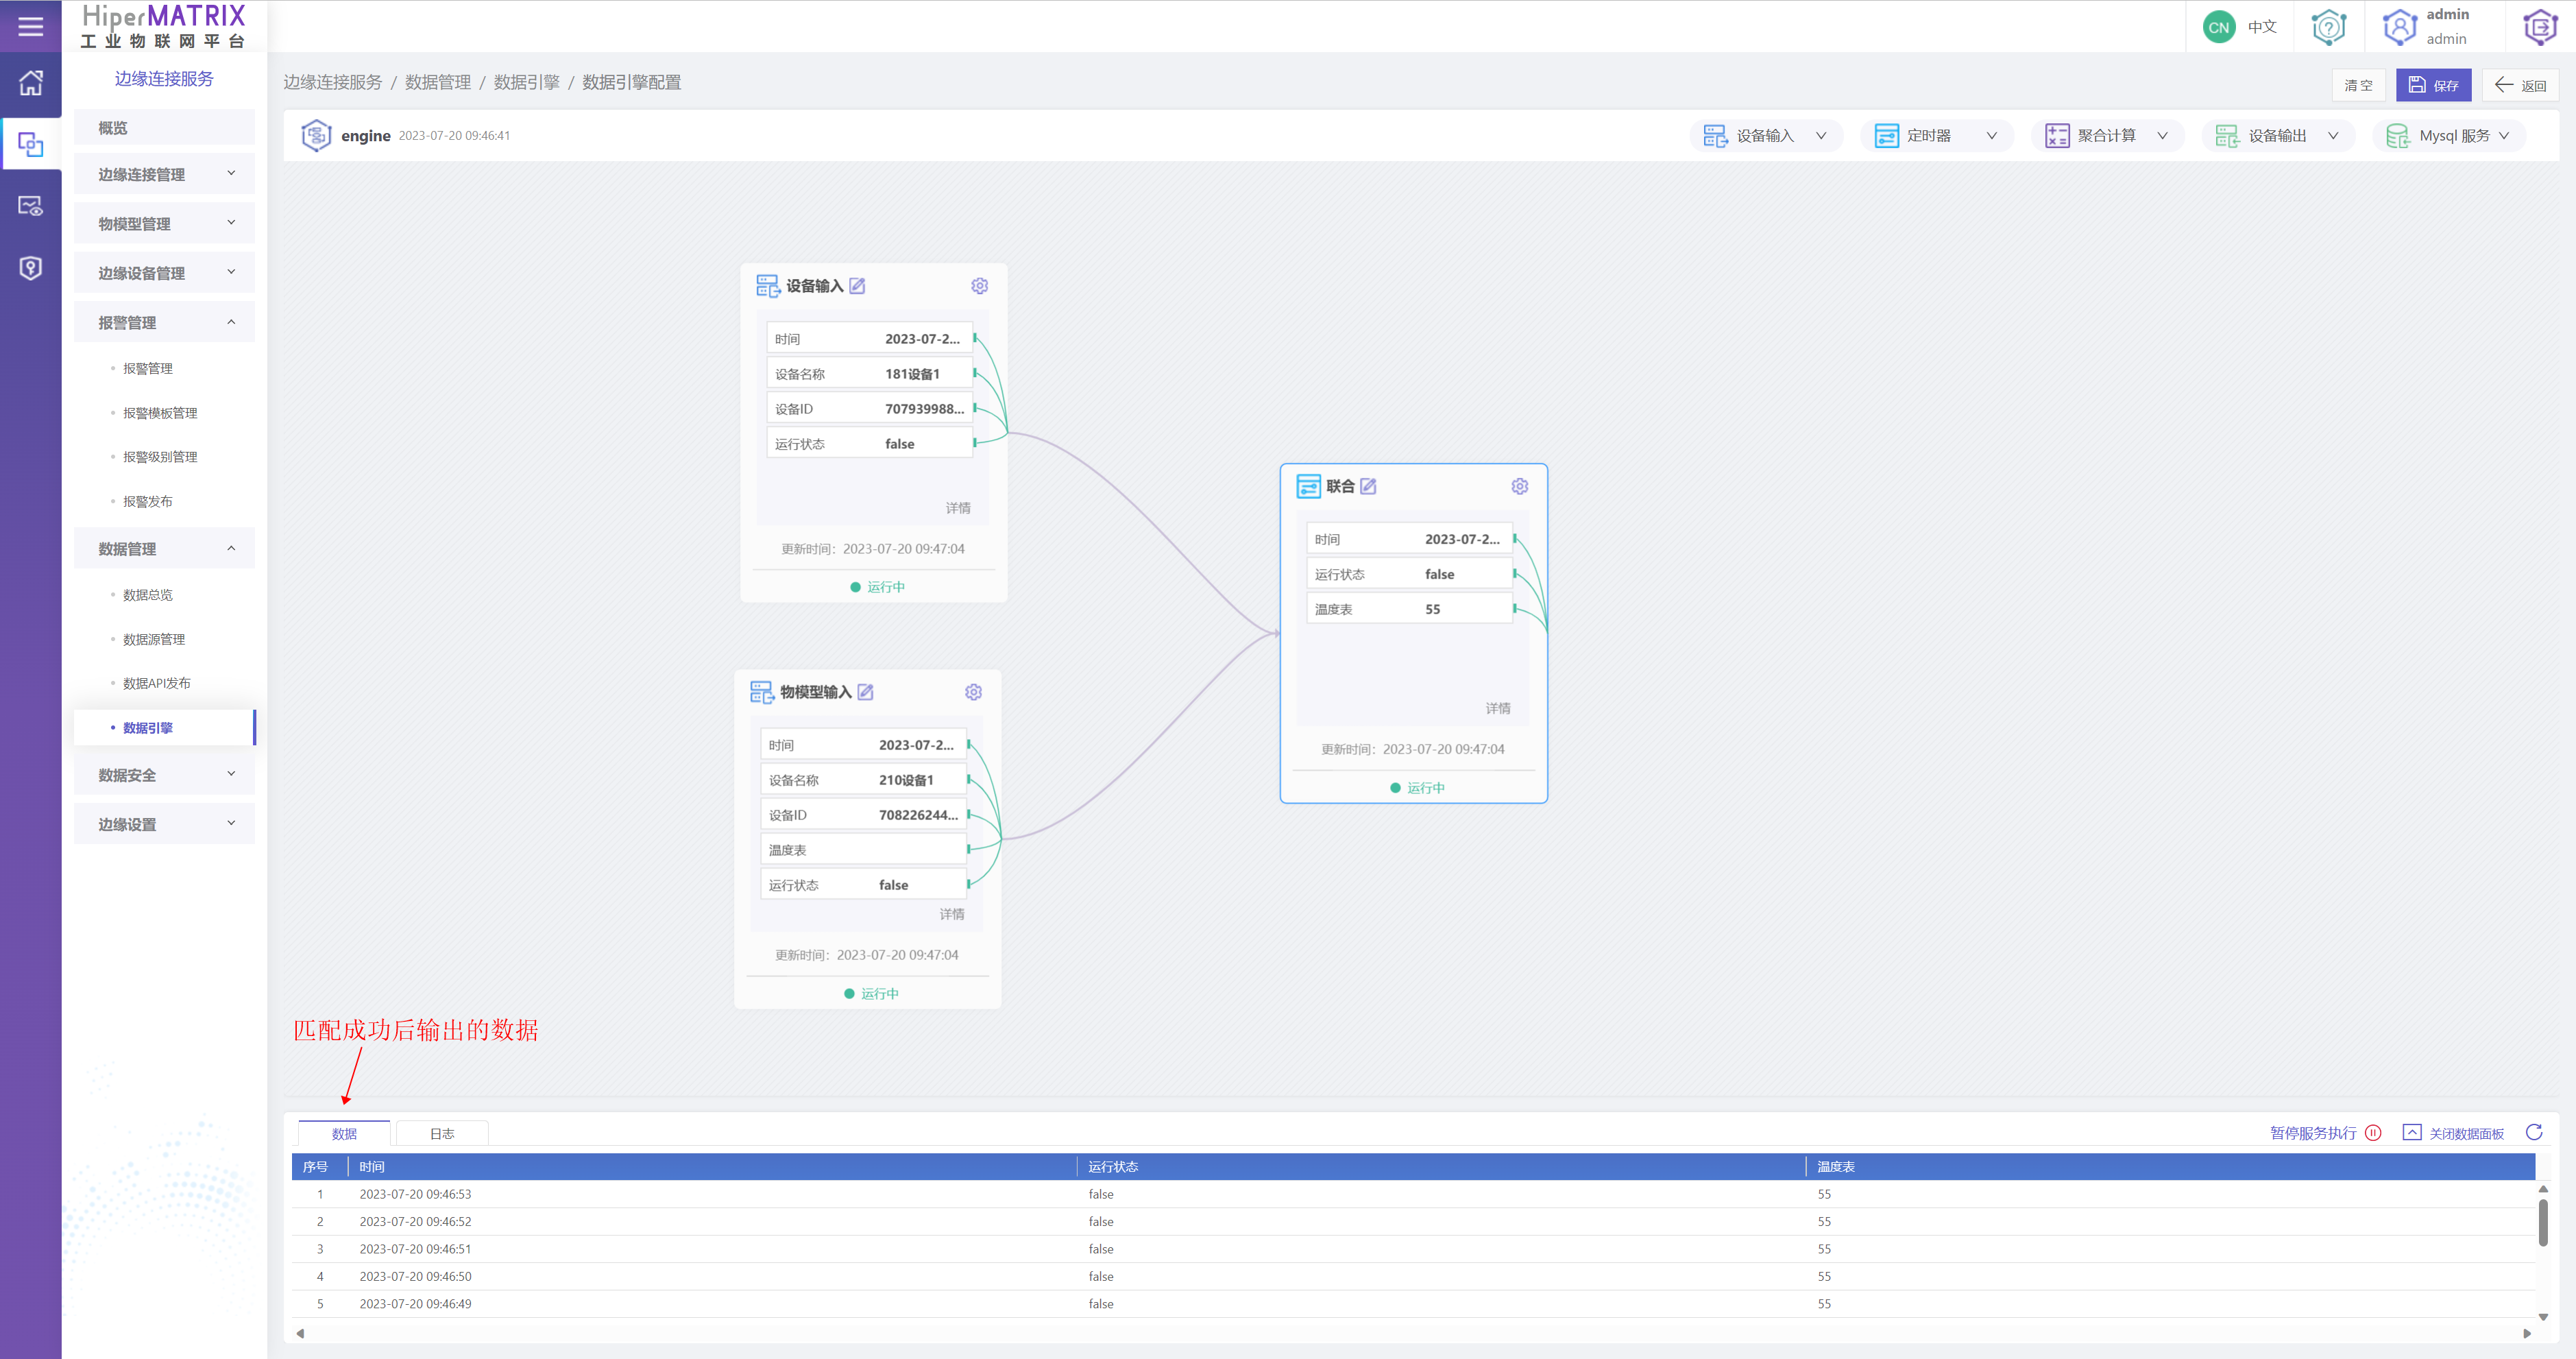Select the 数据引擎 submenu item
The width and height of the screenshot is (2576, 1359).
tap(164, 727)
